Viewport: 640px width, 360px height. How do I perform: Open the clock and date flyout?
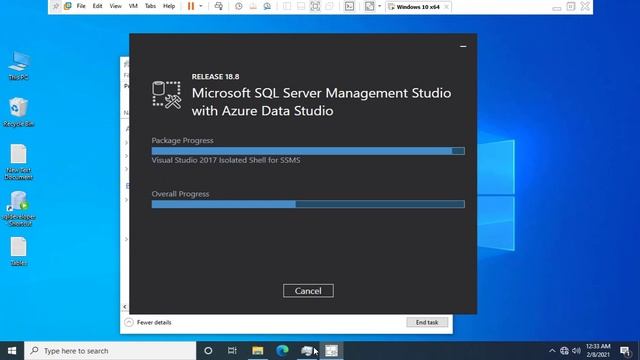(x=598, y=351)
